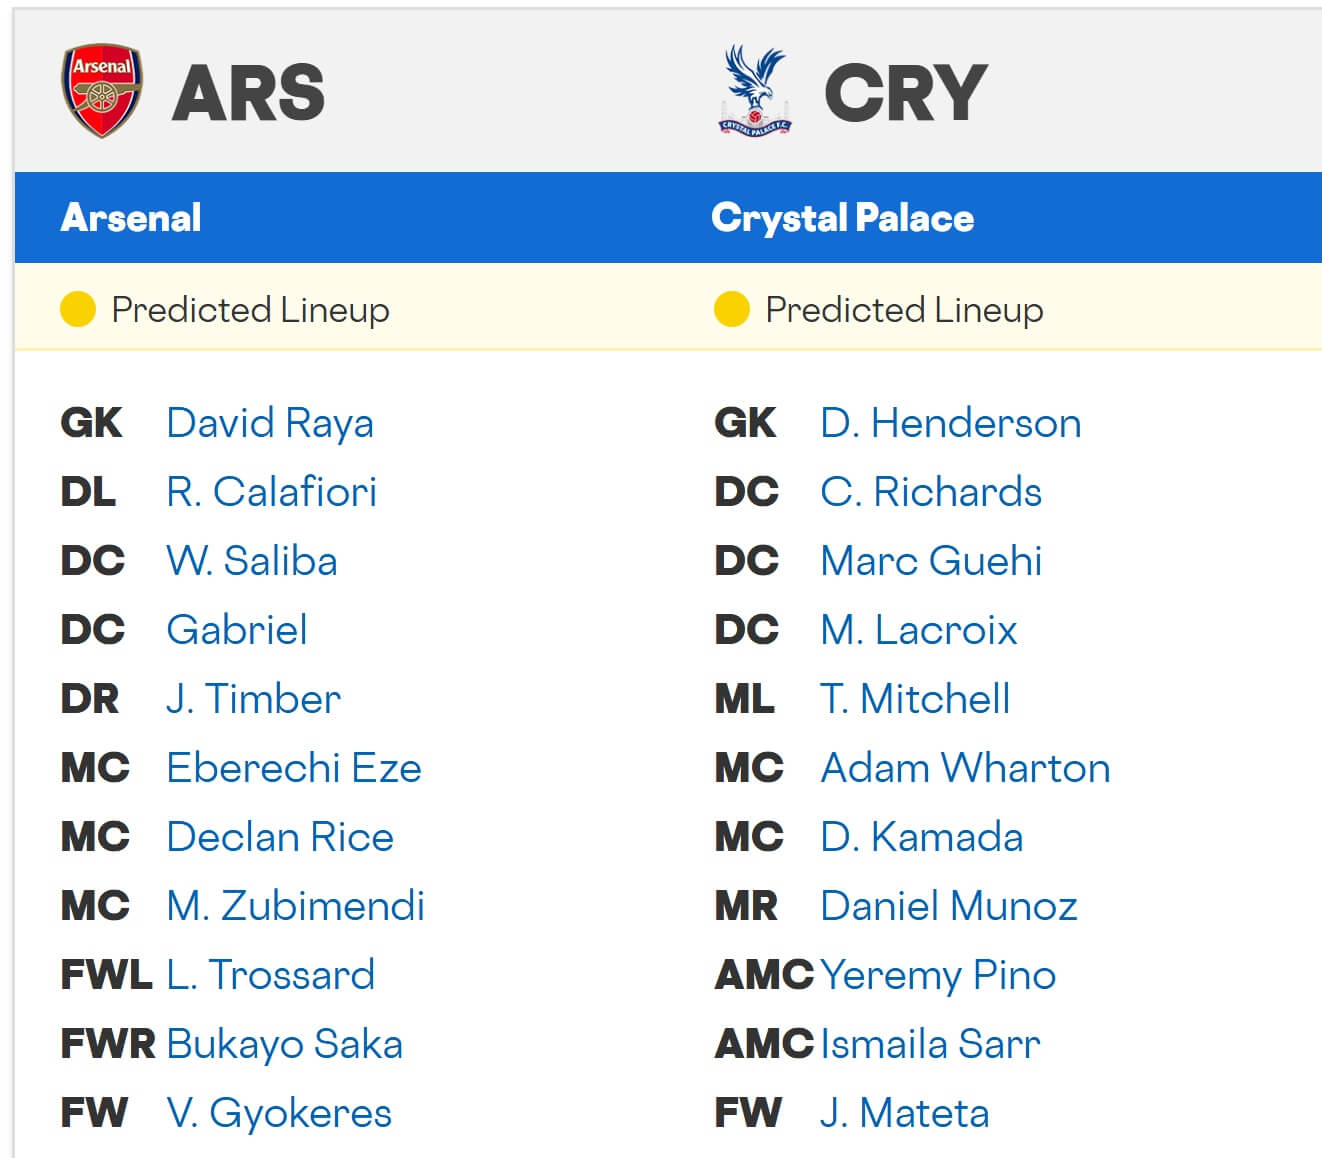Click the yellow dot beside Crystal Palace Predicted Lineup
The height and width of the screenshot is (1158, 1322).
731,309
